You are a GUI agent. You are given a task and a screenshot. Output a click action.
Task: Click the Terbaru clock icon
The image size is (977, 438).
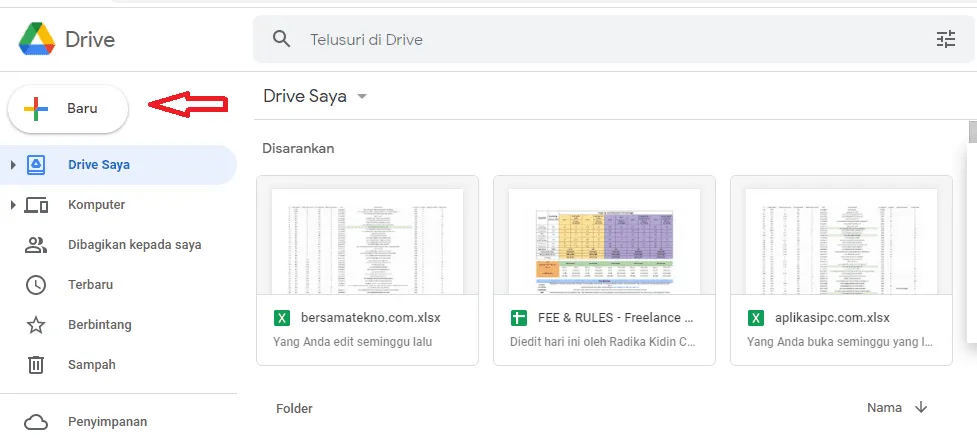pos(36,285)
